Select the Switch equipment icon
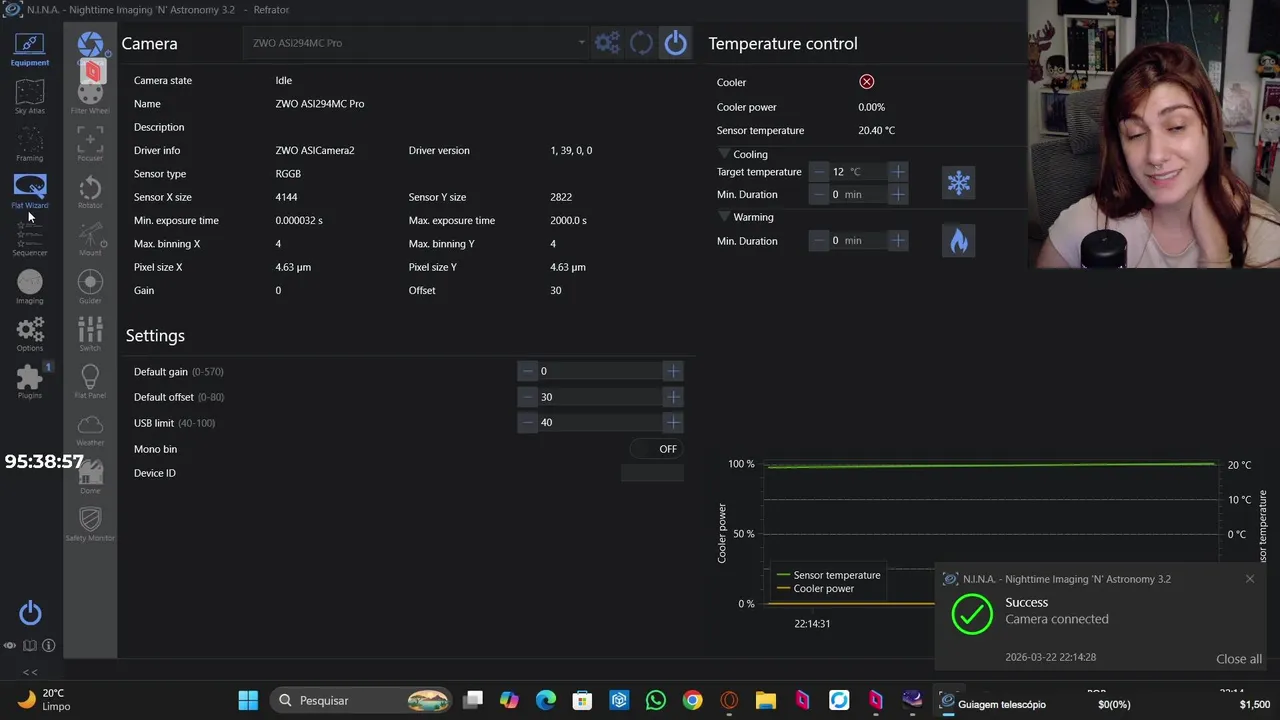 coord(90,333)
